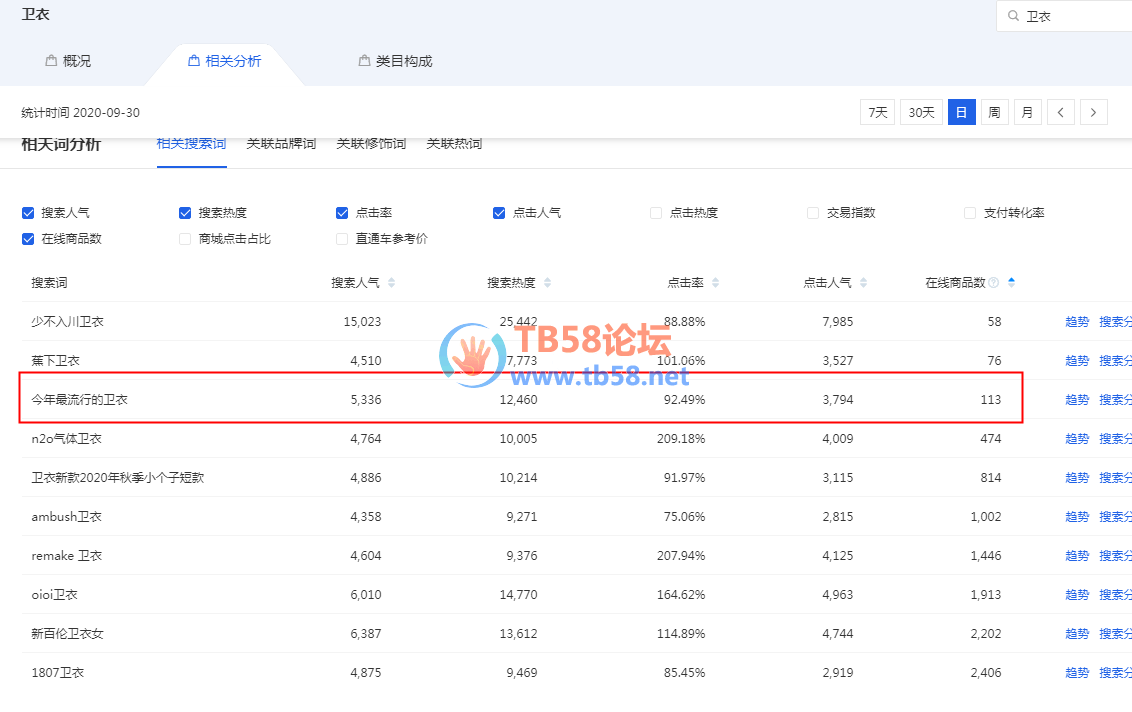
Task: Open 趋势 link for remake 卫衣
Action: 1077,556
